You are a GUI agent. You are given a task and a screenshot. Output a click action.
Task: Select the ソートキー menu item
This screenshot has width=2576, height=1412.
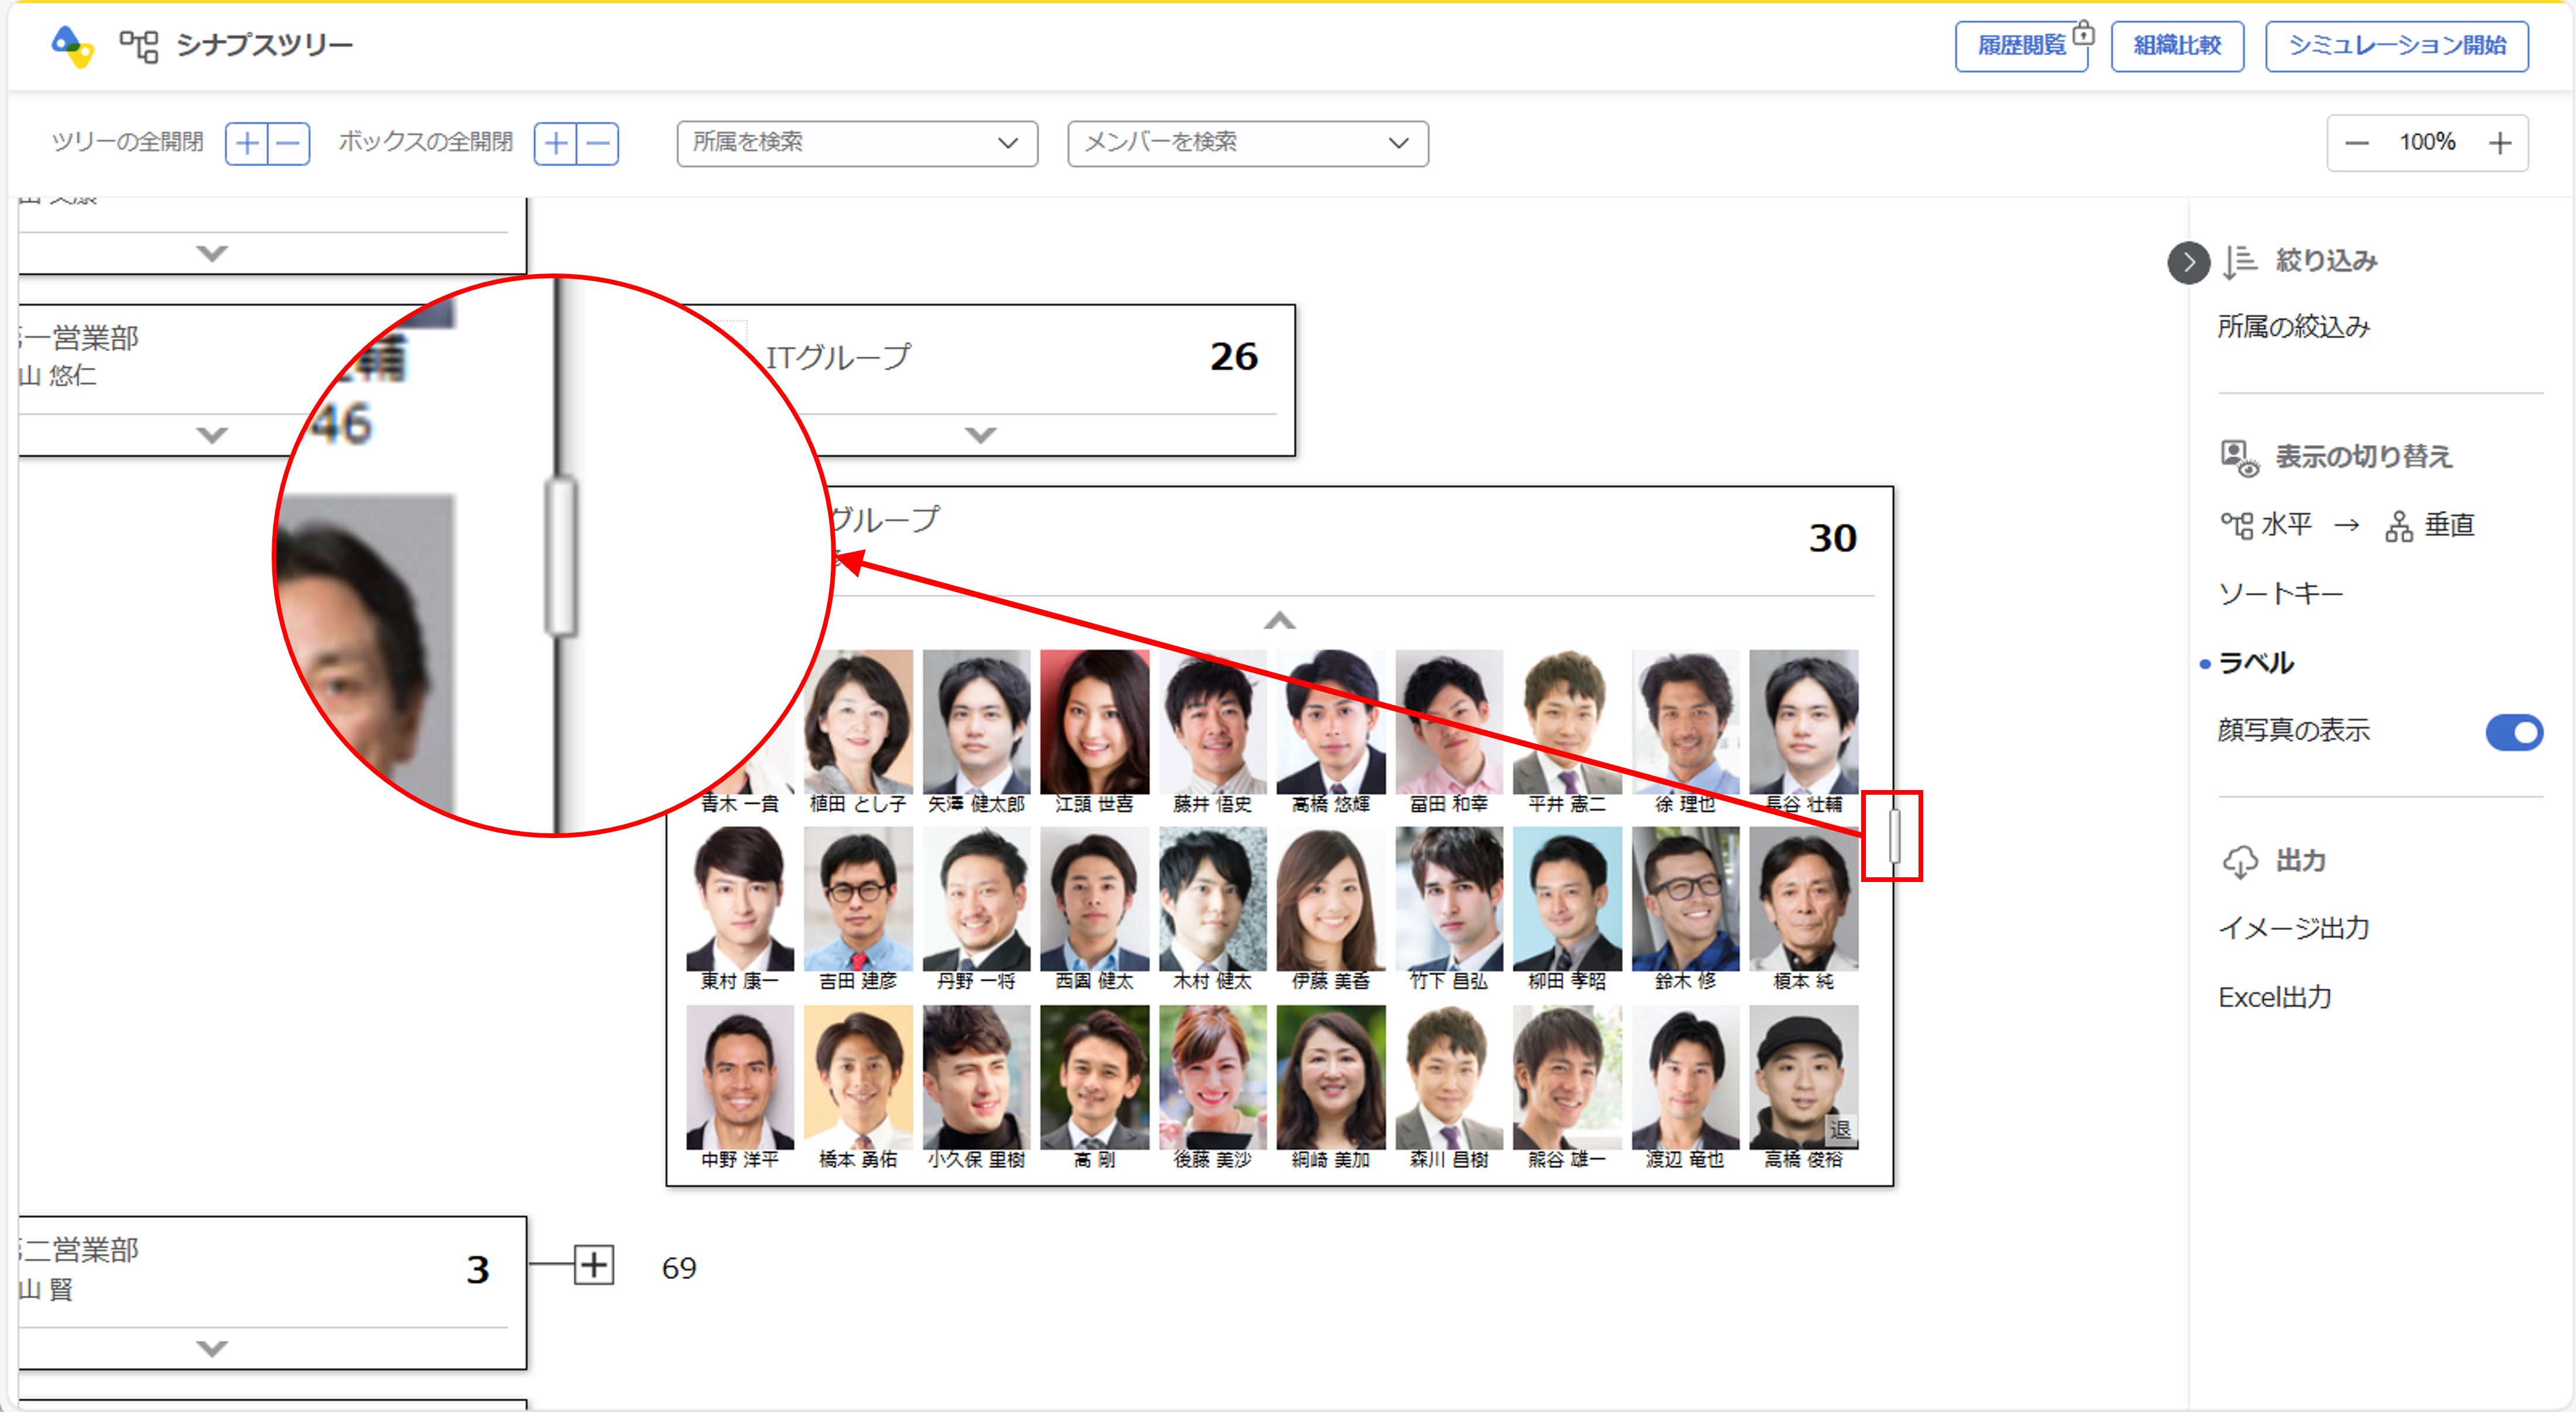click(2280, 594)
